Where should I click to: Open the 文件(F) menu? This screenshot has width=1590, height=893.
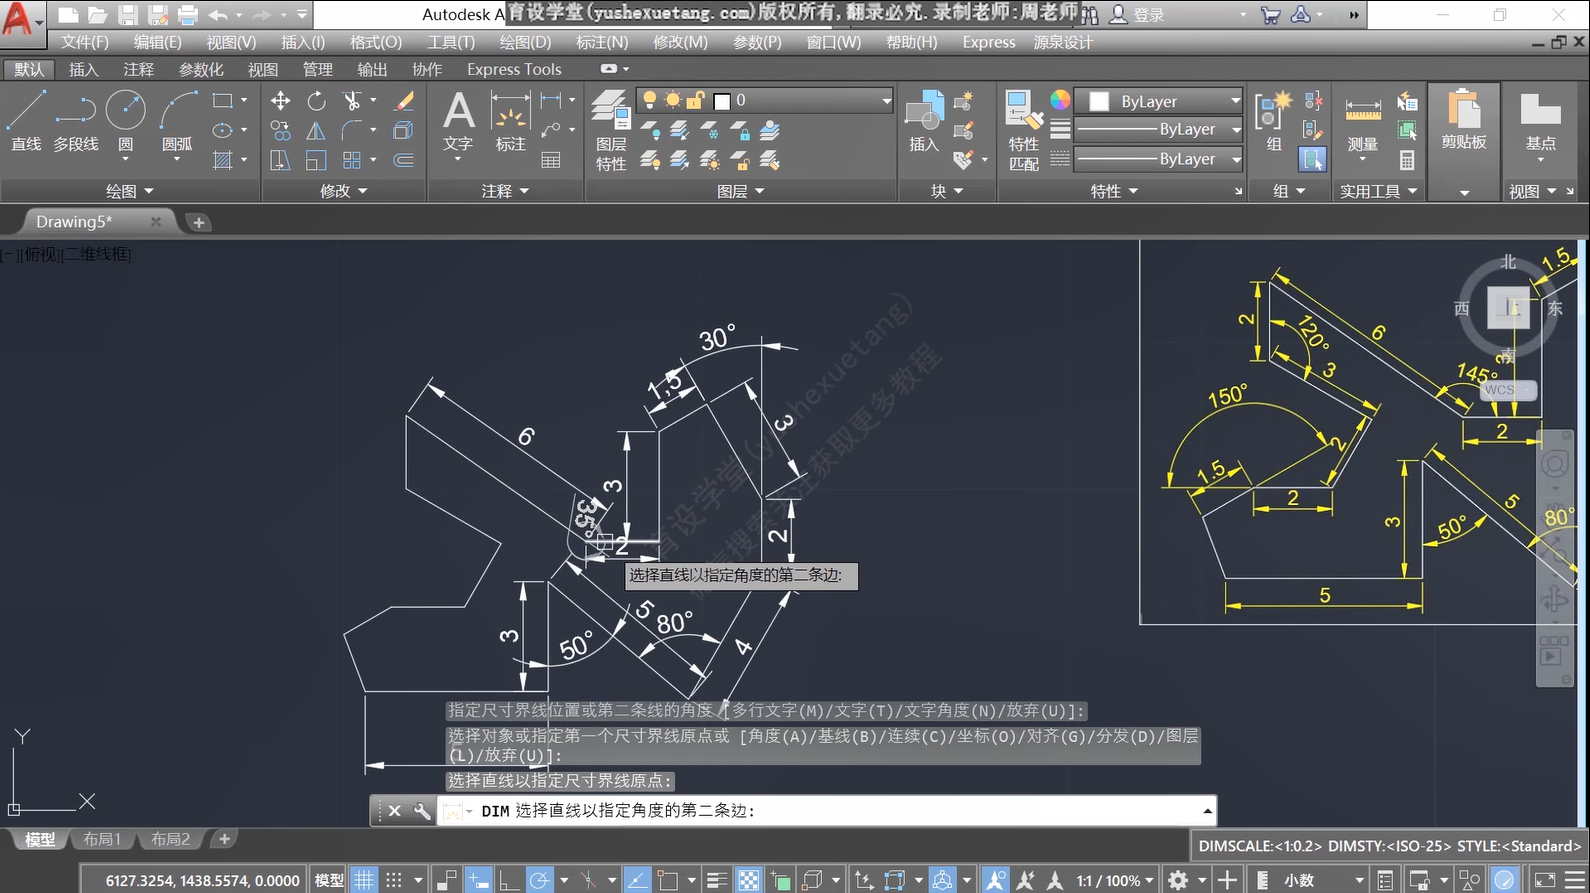point(84,42)
